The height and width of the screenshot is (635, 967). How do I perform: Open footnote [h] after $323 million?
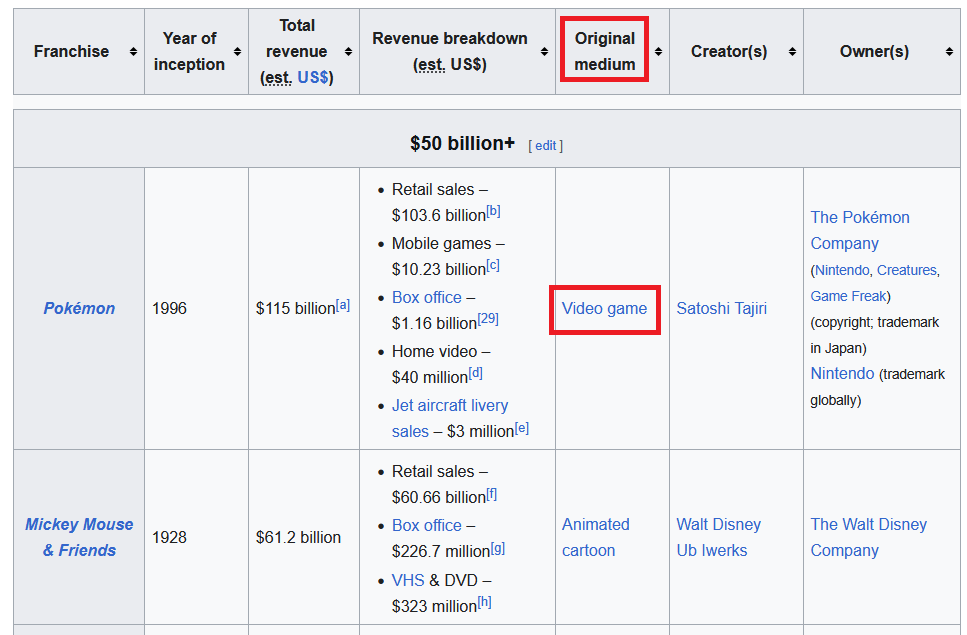pyautogui.click(x=484, y=602)
